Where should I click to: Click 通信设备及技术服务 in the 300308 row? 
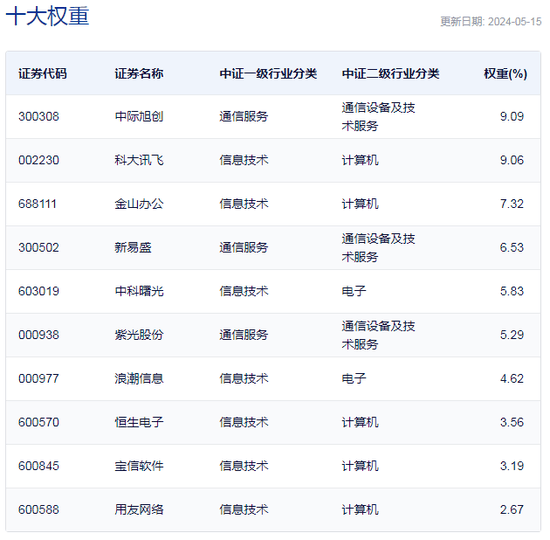(x=378, y=116)
